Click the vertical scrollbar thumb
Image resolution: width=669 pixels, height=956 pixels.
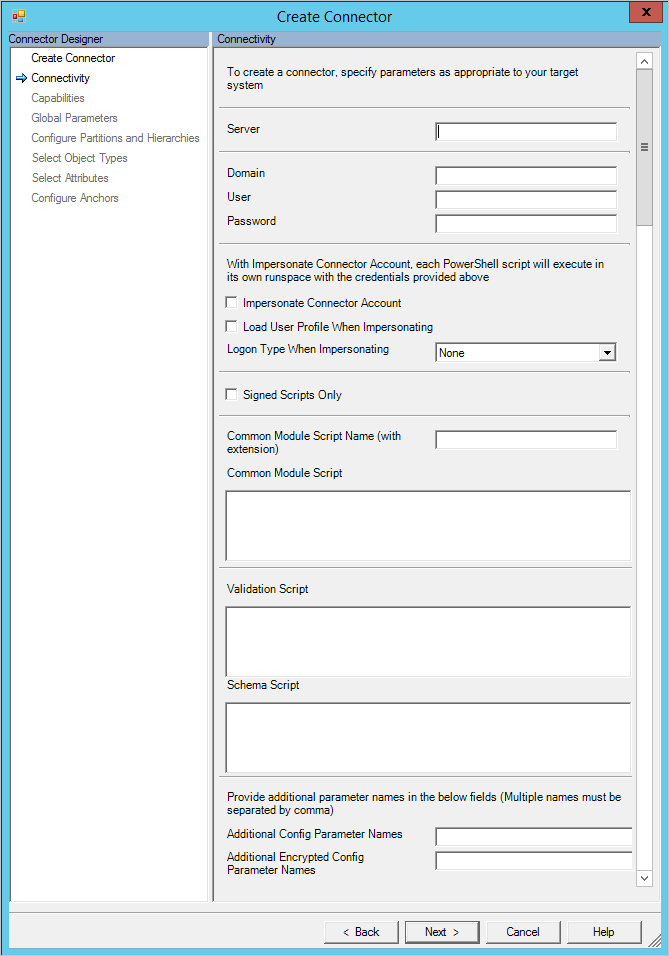pos(644,147)
